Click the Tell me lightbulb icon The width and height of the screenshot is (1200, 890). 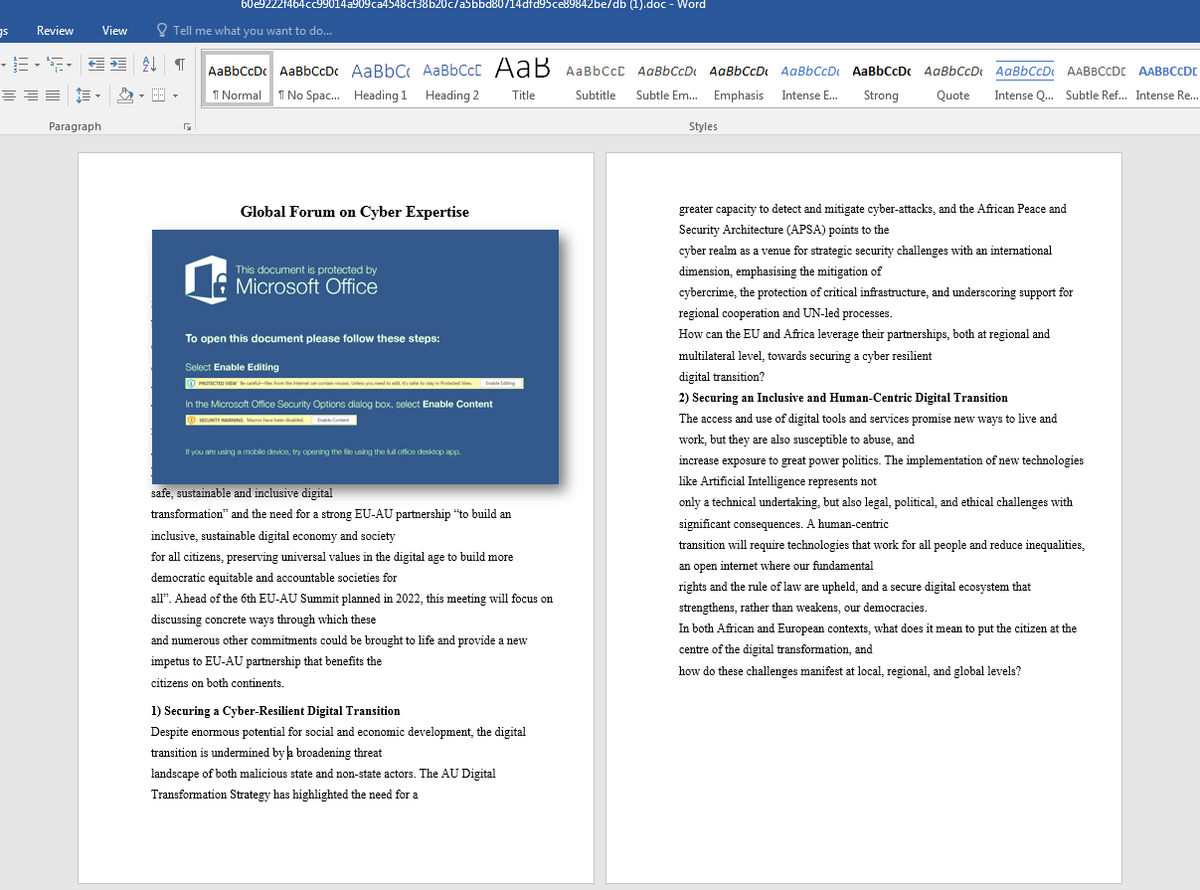coord(163,31)
